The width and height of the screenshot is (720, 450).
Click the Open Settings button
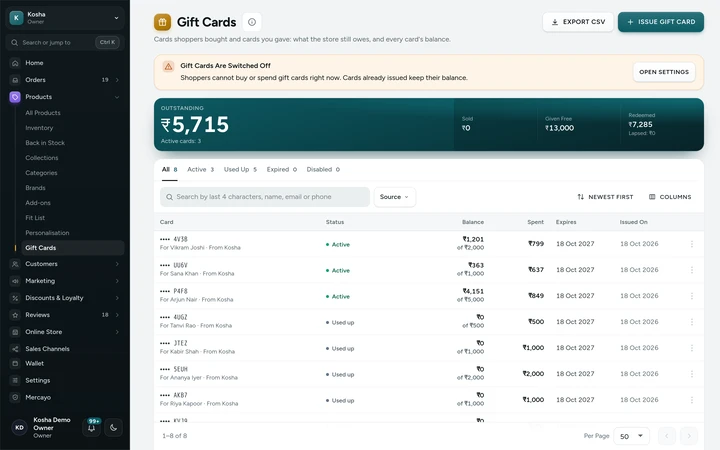pyautogui.click(x=664, y=72)
